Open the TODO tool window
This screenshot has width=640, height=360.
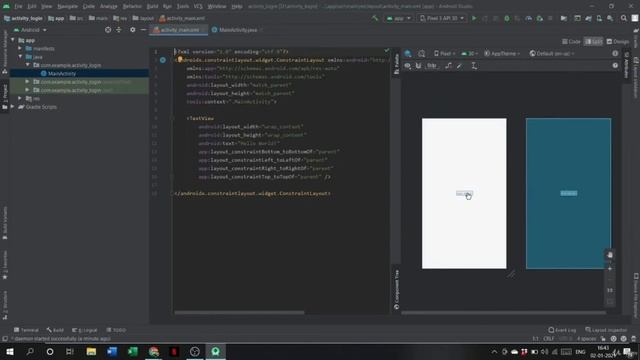pos(116,330)
